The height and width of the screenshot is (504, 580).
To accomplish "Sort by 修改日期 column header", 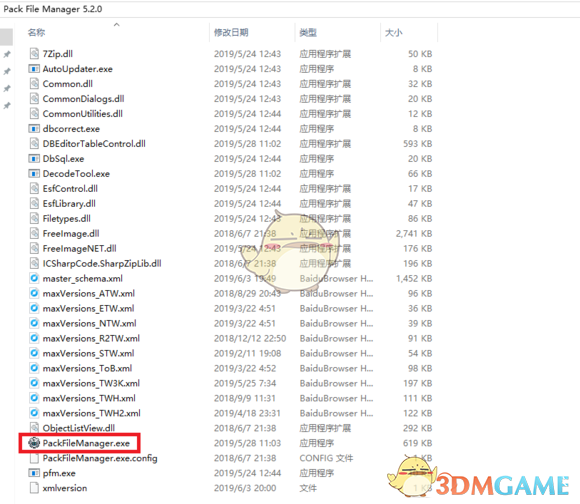I will [x=231, y=33].
